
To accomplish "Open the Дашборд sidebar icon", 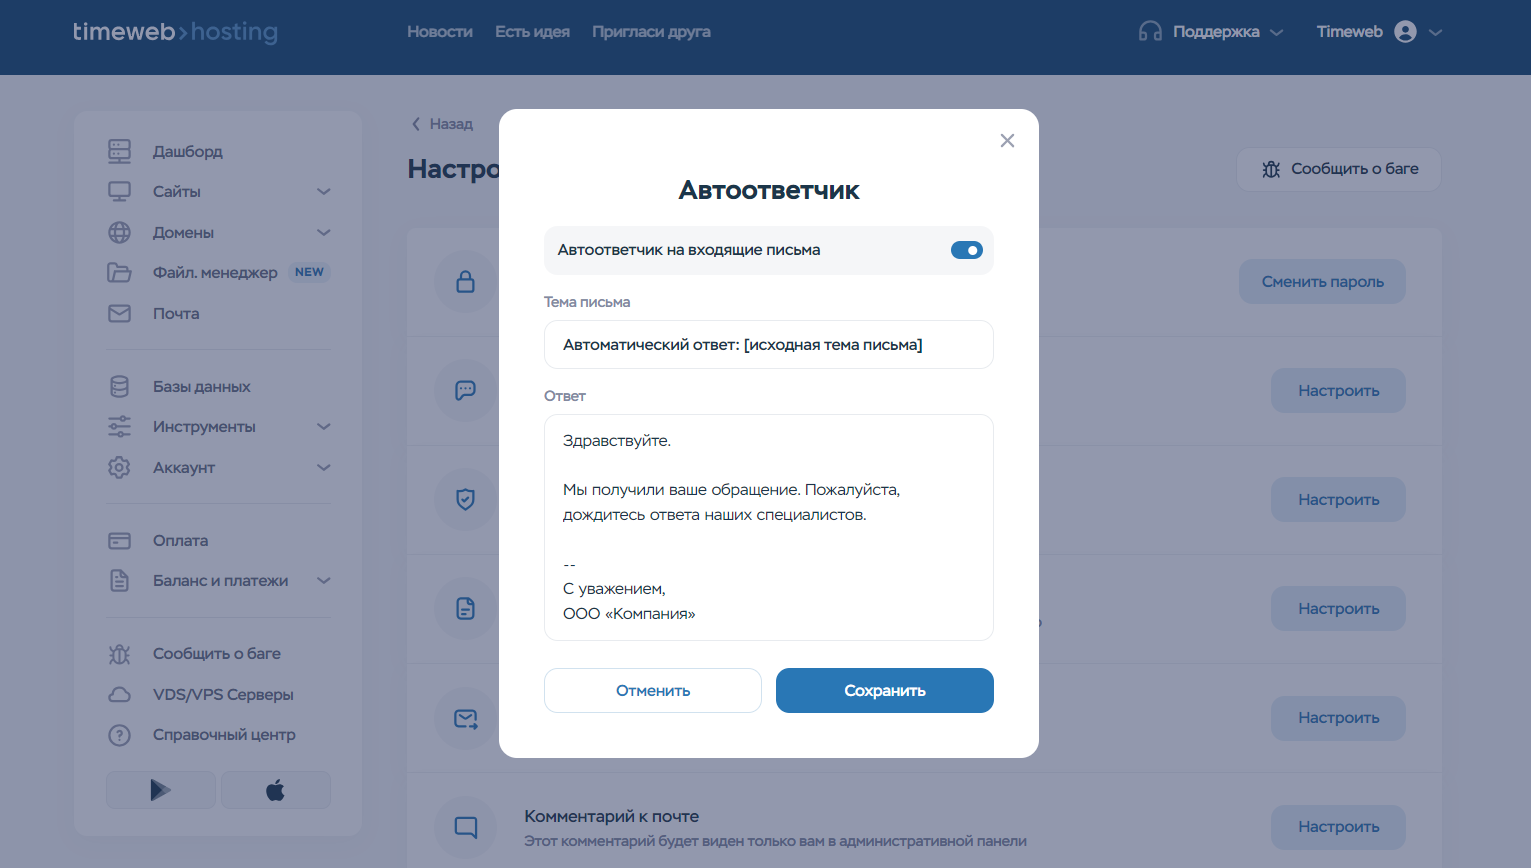I will (119, 151).
